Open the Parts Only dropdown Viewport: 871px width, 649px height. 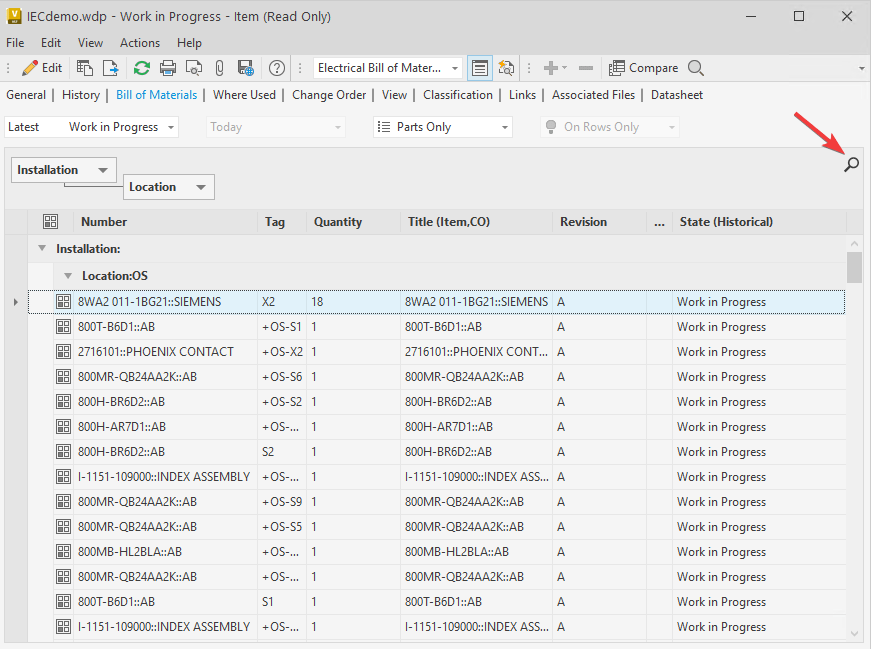443,127
